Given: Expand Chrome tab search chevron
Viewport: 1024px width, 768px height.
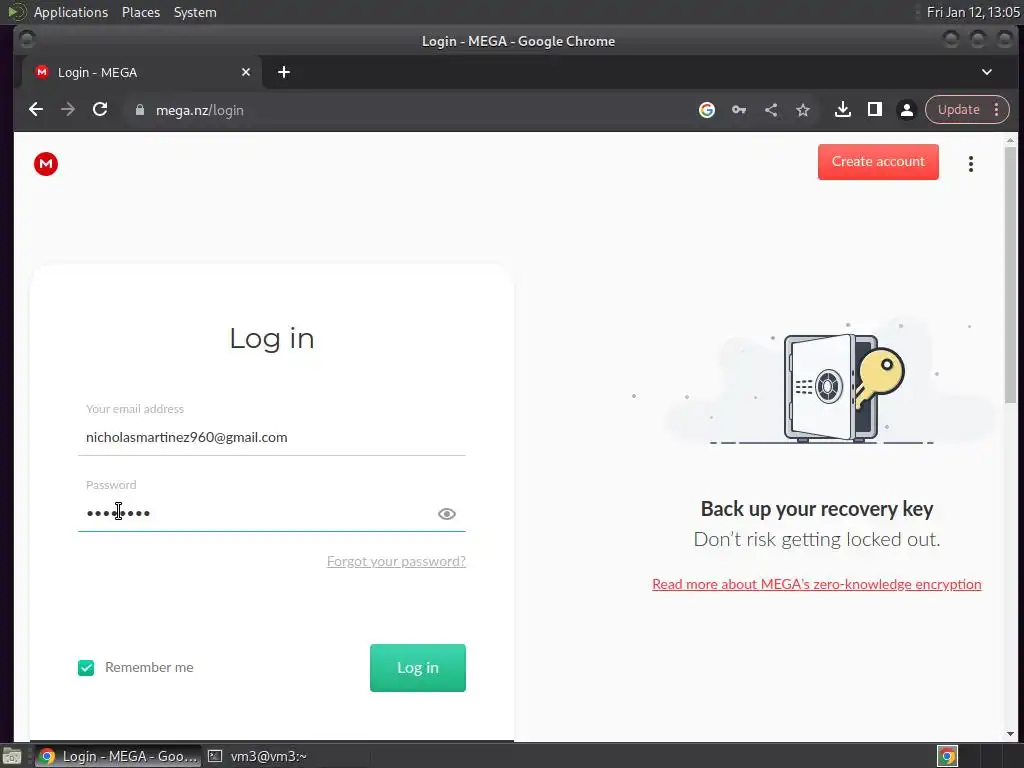Looking at the screenshot, I should tap(987, 72).
